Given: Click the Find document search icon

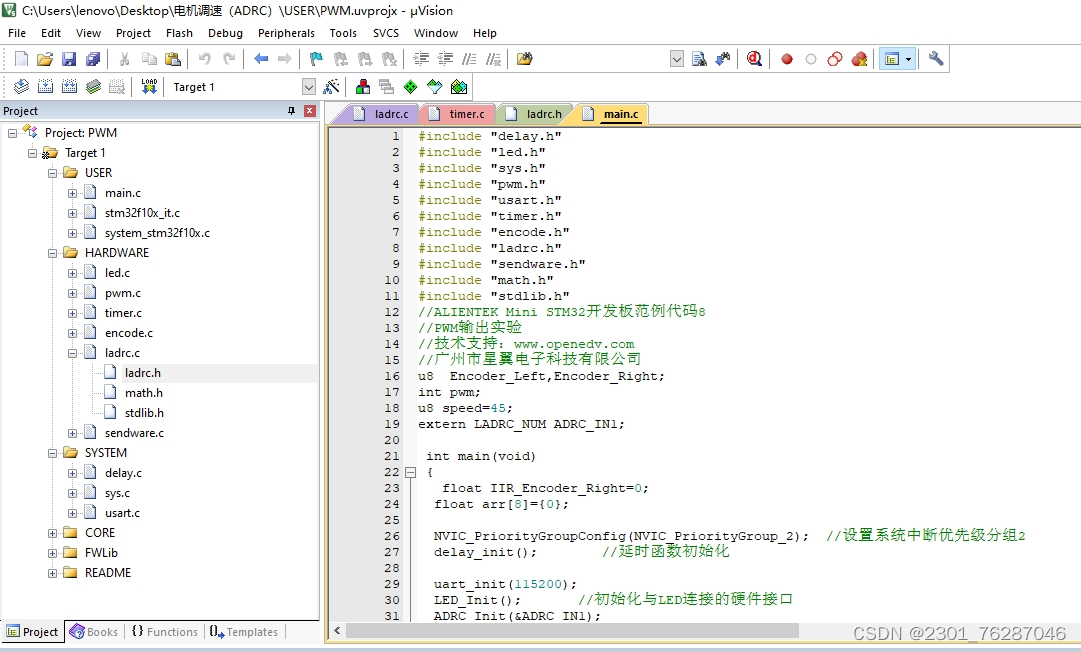Looking at the screenshot, I should tap(699, 59).
